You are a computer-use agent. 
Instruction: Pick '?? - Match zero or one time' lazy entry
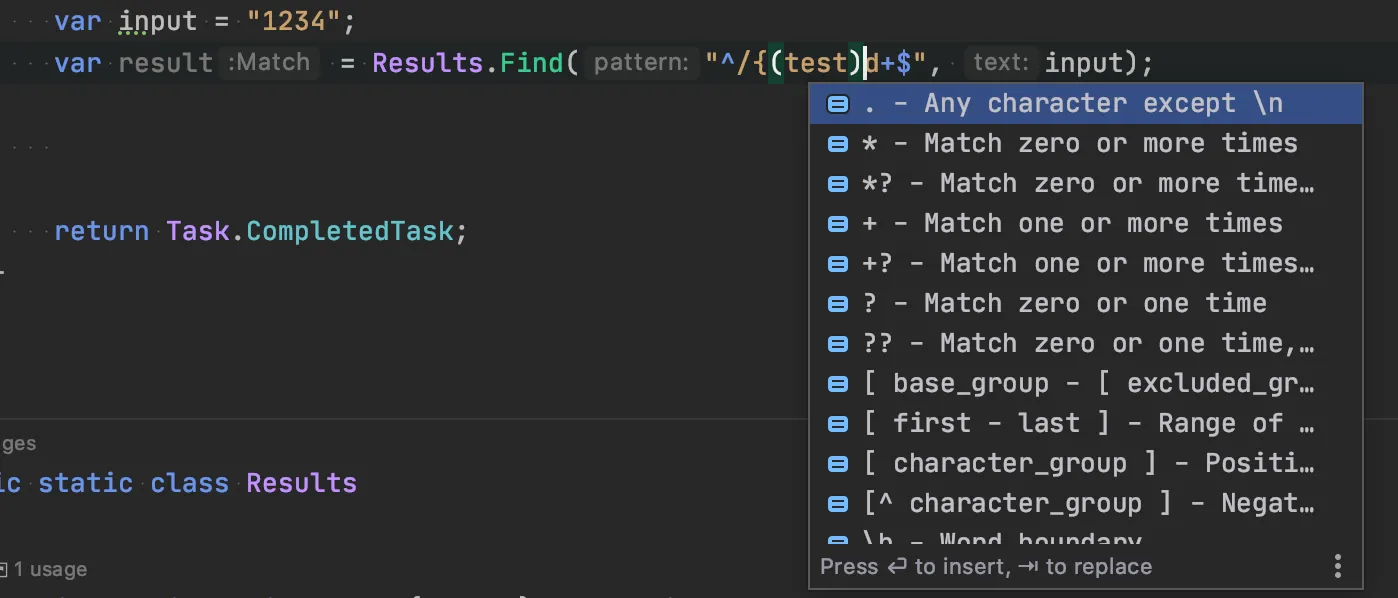click(x=1085, y=343)
